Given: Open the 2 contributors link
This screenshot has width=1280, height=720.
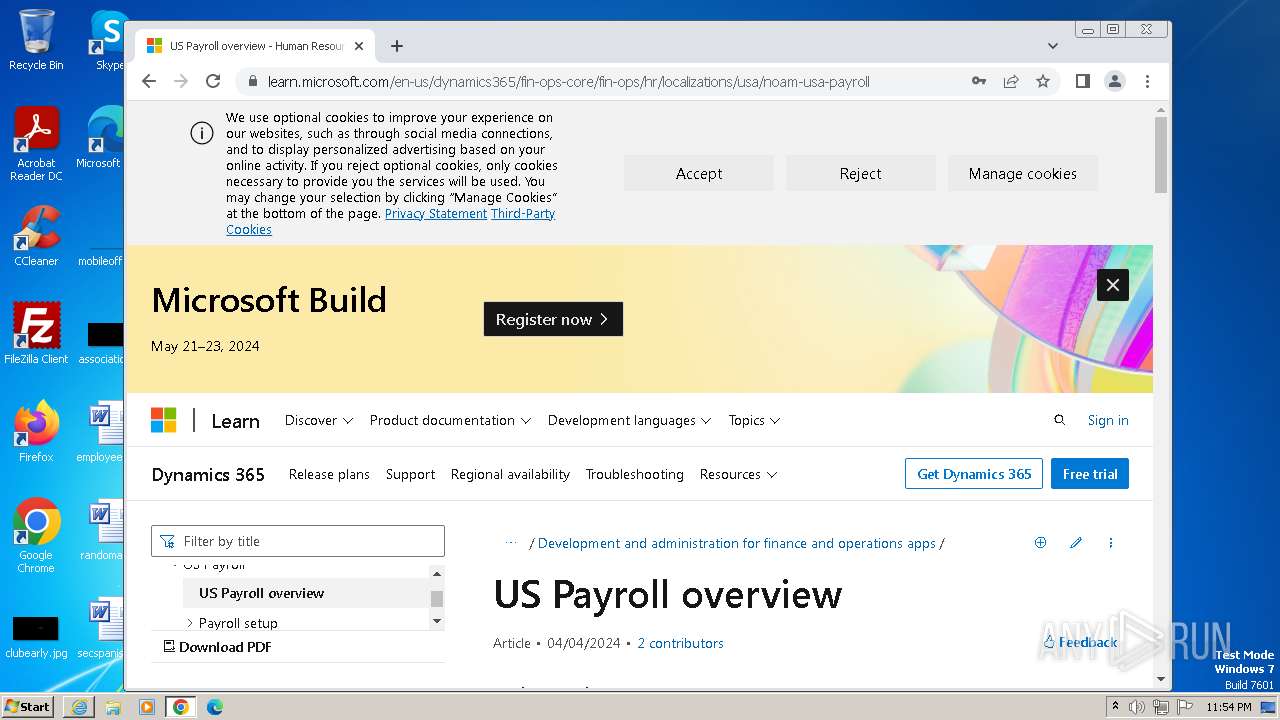Looking at the screenshot, I should (x=680, y=643).
